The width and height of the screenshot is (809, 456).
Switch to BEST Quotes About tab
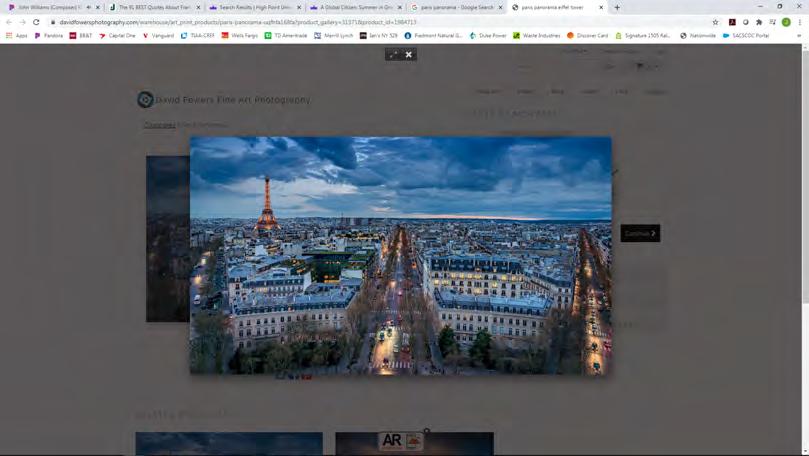point(154,7)
